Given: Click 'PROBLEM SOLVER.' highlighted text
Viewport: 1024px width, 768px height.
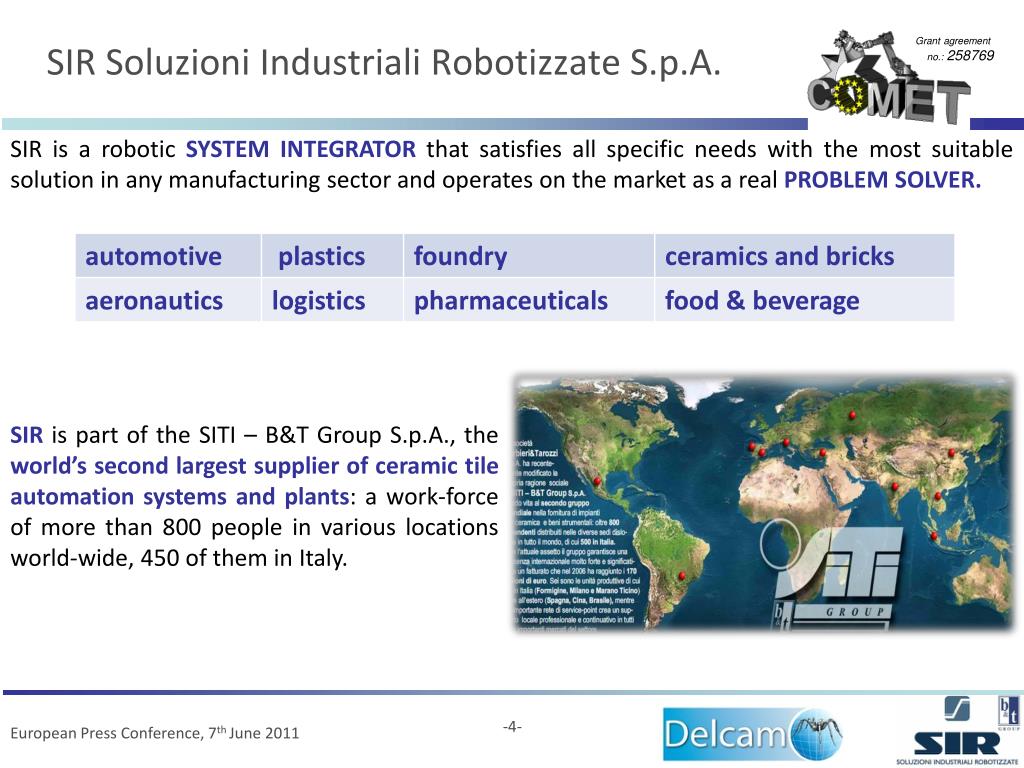Looking at the screenshot, I should (882, 180).
